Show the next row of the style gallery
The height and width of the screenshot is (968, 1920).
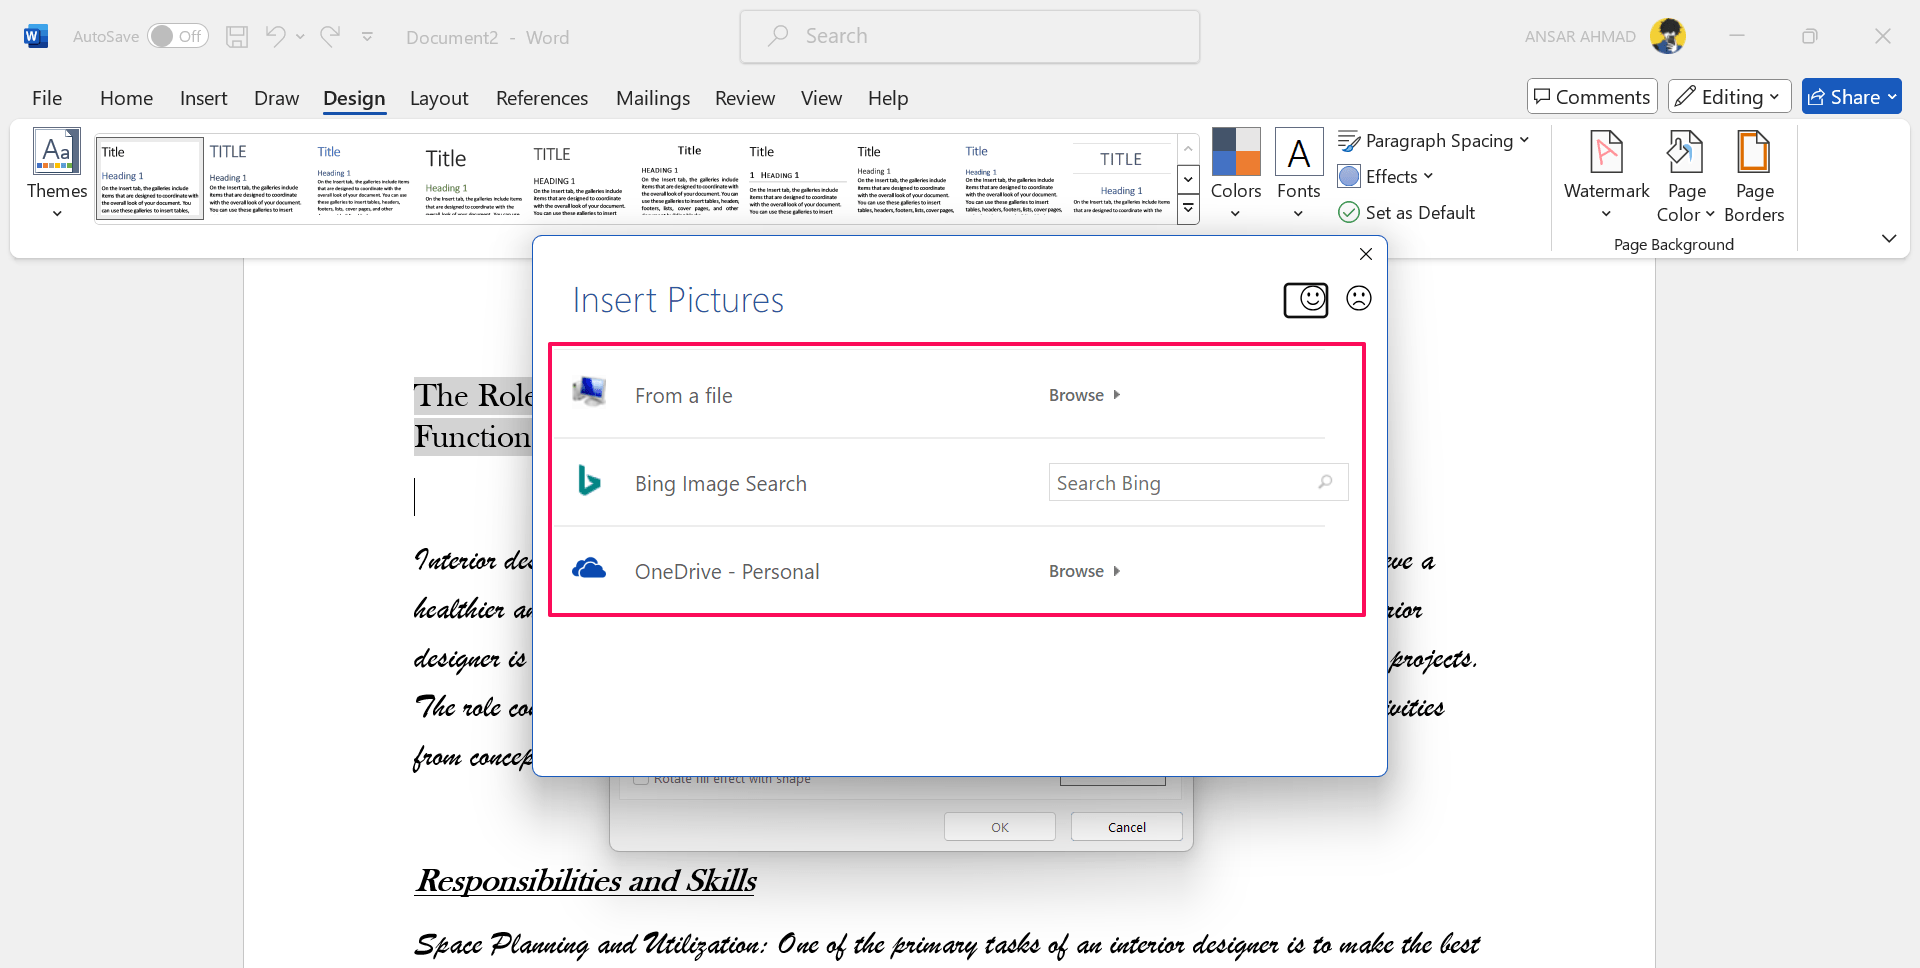pos(1188,180)
